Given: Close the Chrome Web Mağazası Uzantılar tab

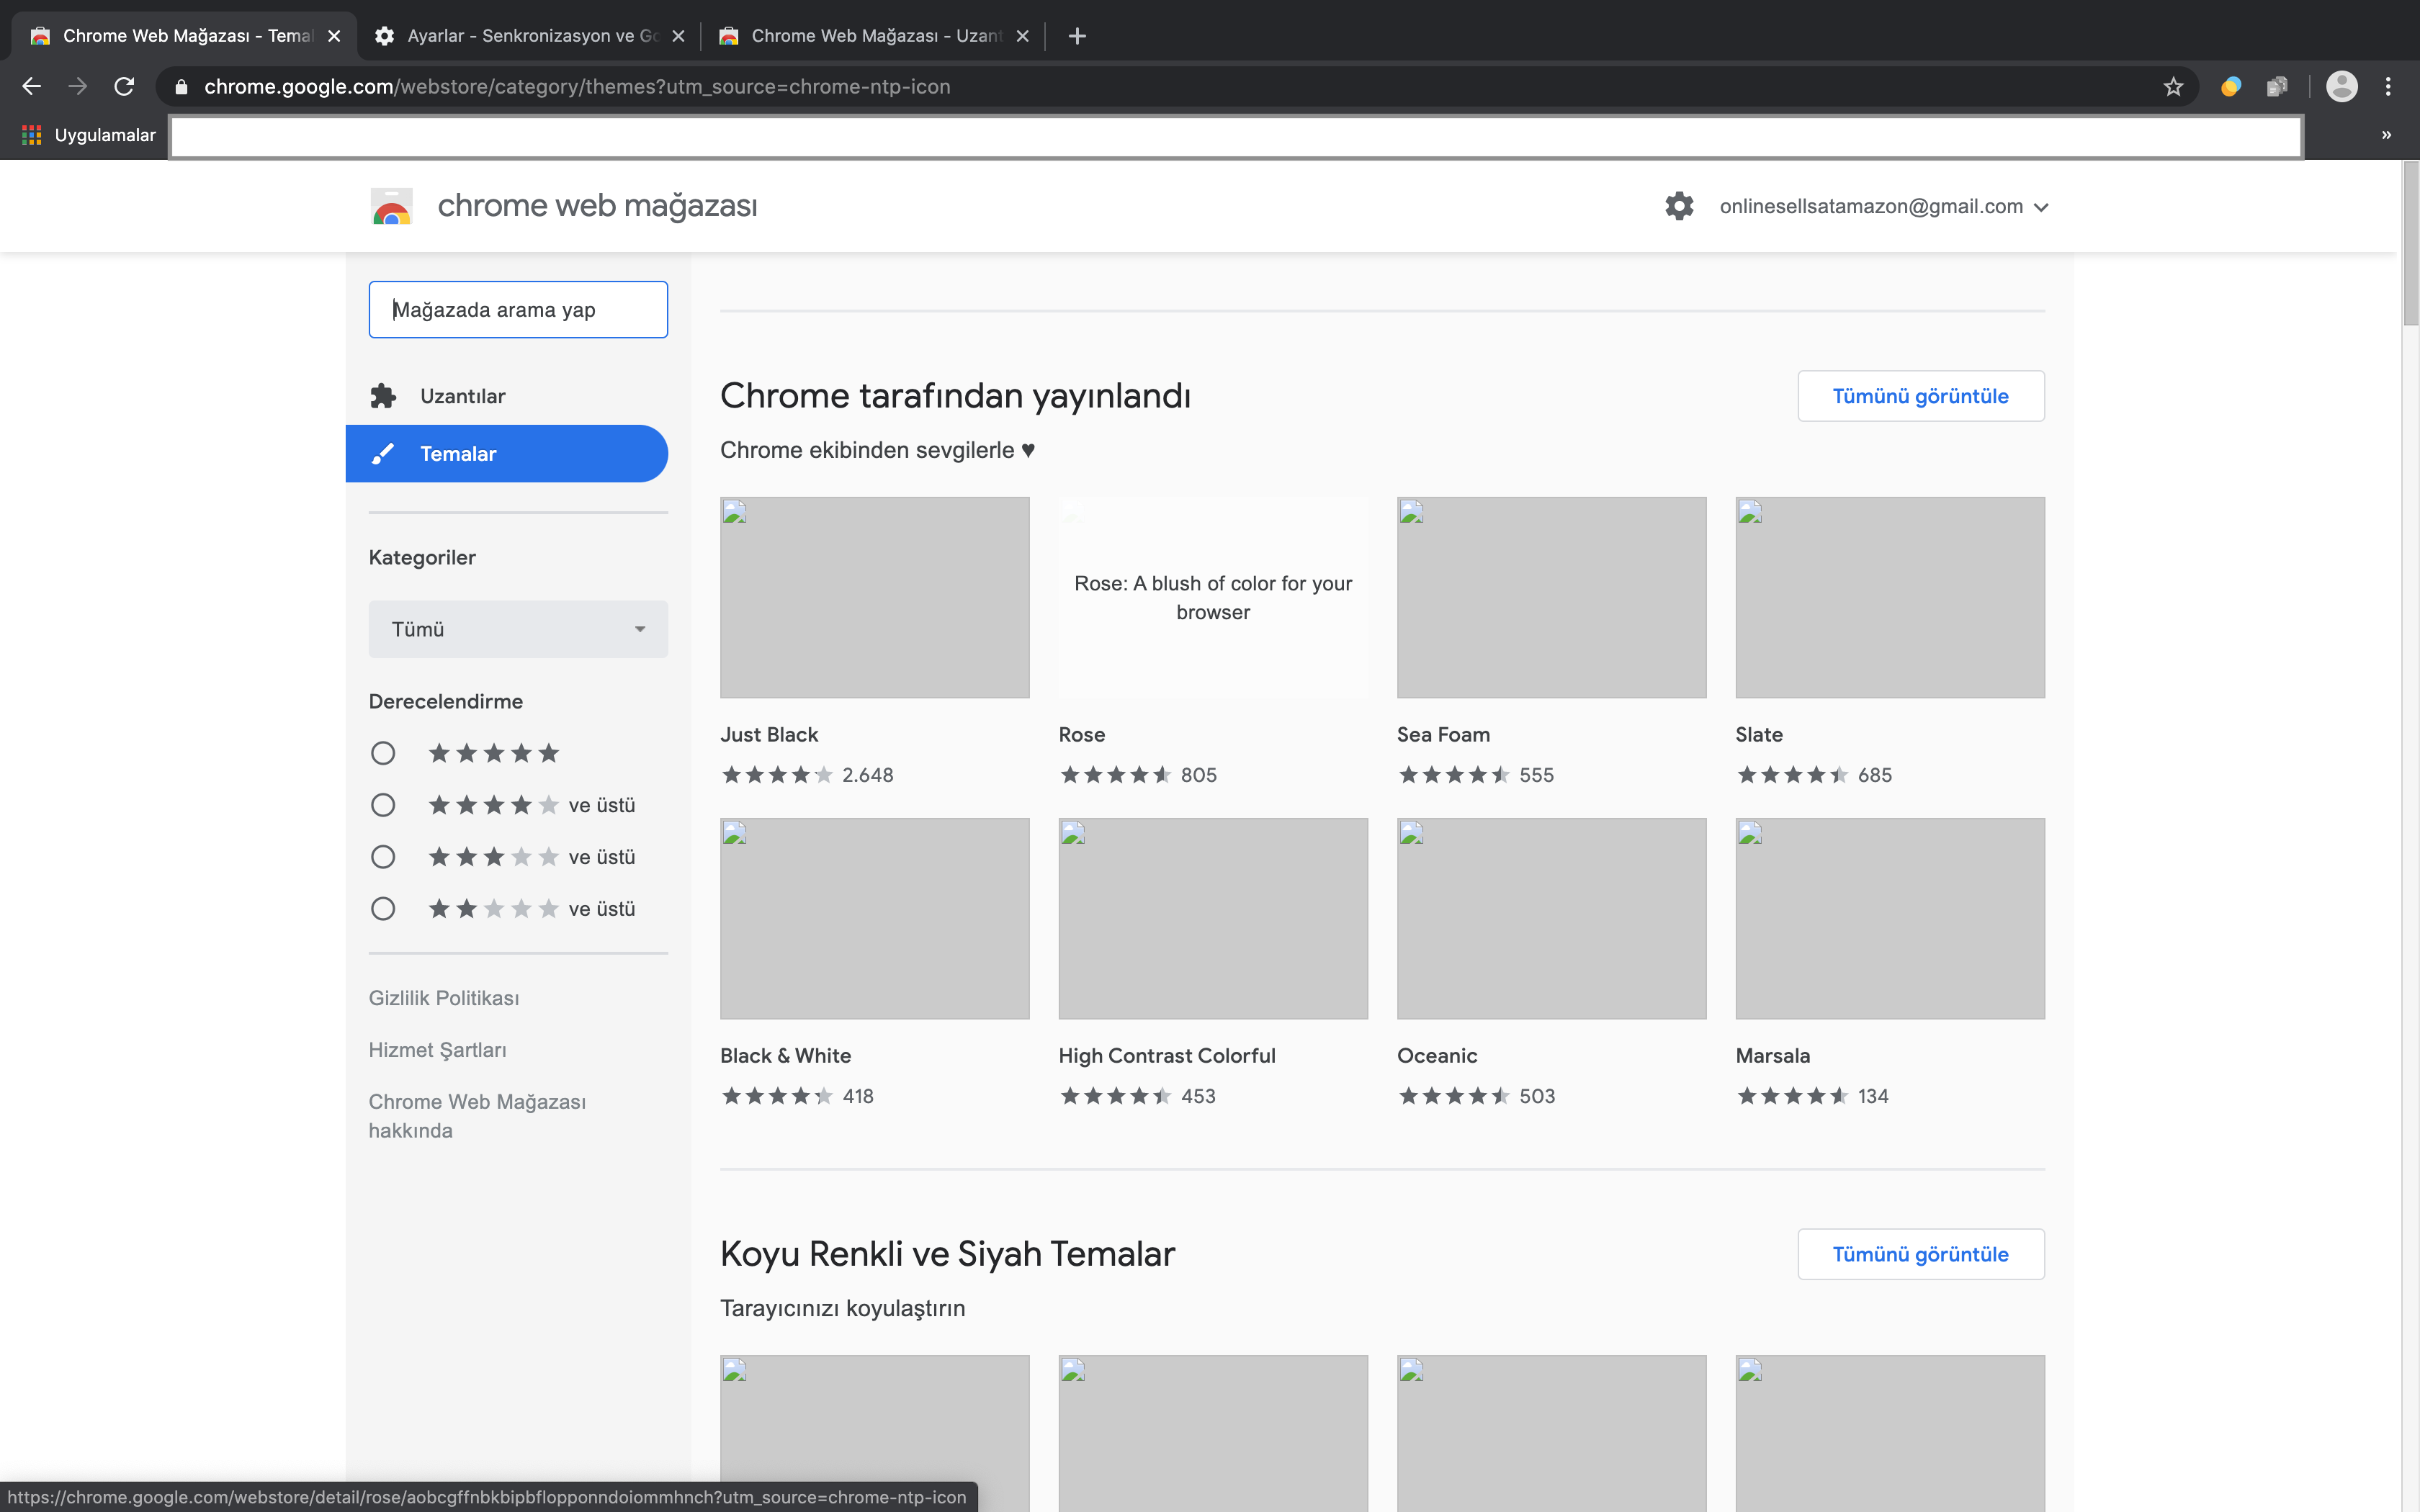Looking at the screenshot, I should click(x=1022, y=36).
